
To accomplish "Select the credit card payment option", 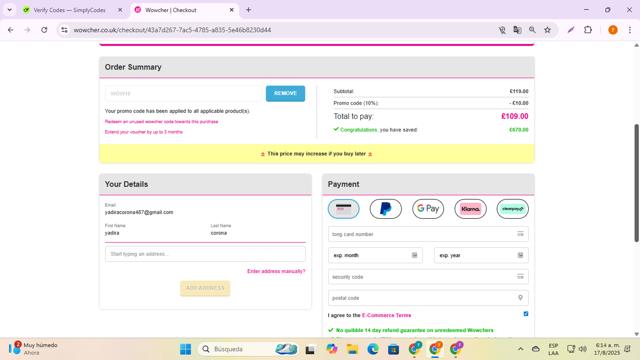I will 344,209.
